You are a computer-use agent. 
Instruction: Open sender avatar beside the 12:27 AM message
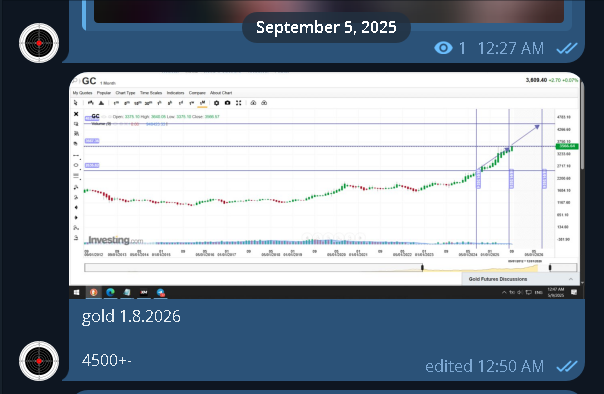pos(39,43)
